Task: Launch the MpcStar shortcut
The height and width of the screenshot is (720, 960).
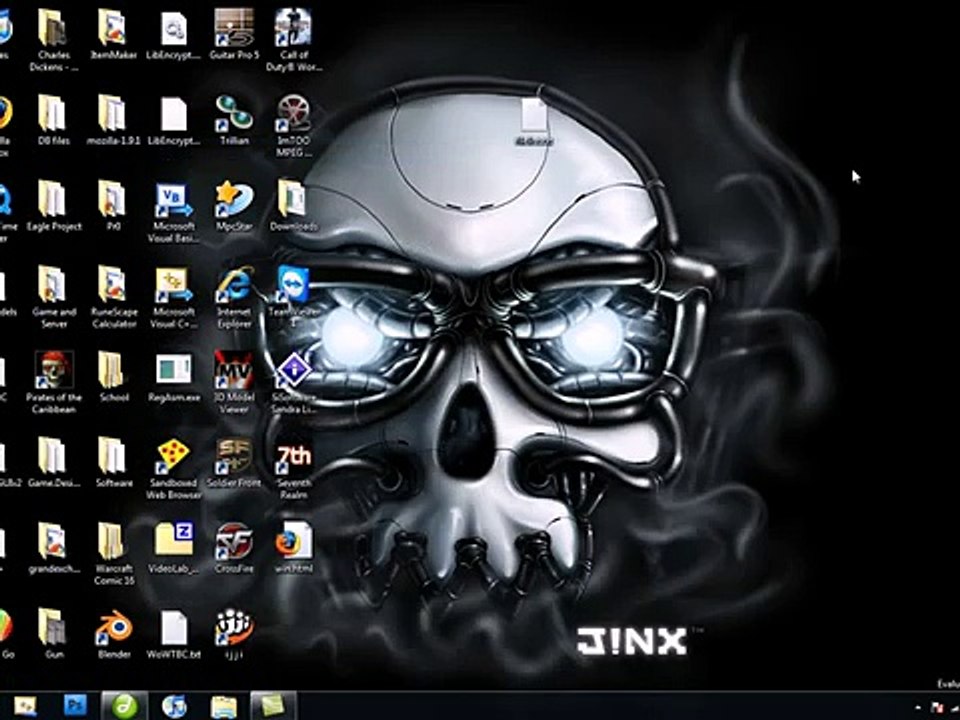Action: 234,205
